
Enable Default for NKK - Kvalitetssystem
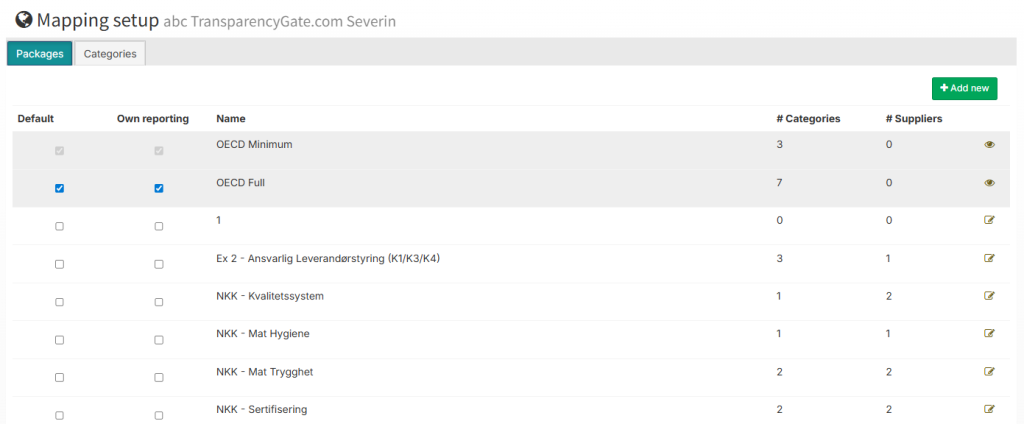[59, 302]
